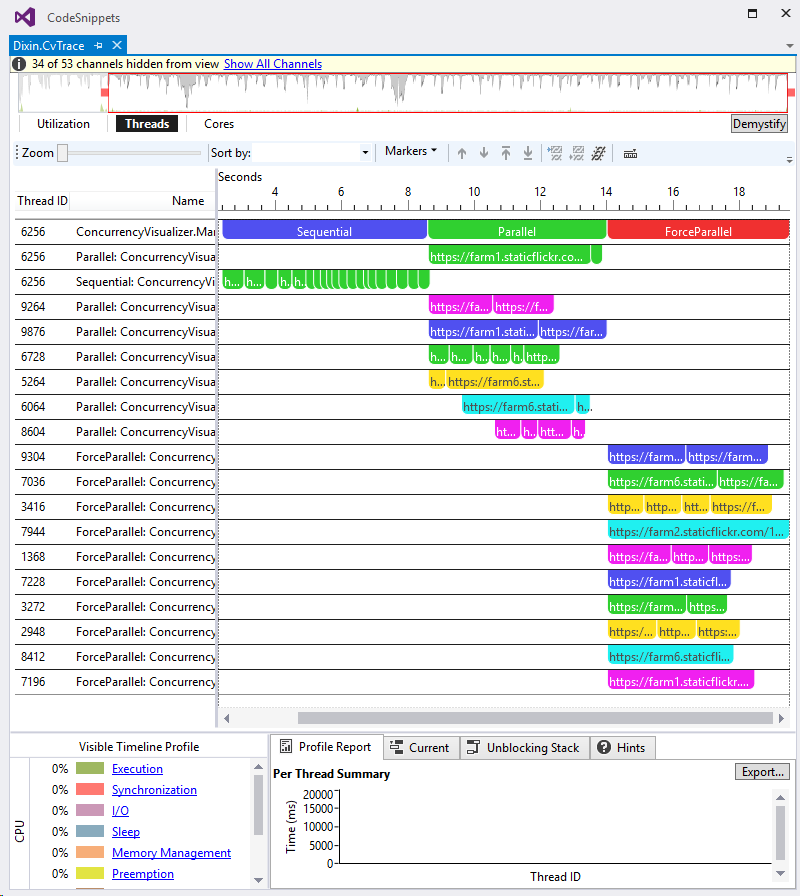Viewport: 800px width, 896px height.
Task: Click the measure ruler toolbar icon
Action: point(630,154)
